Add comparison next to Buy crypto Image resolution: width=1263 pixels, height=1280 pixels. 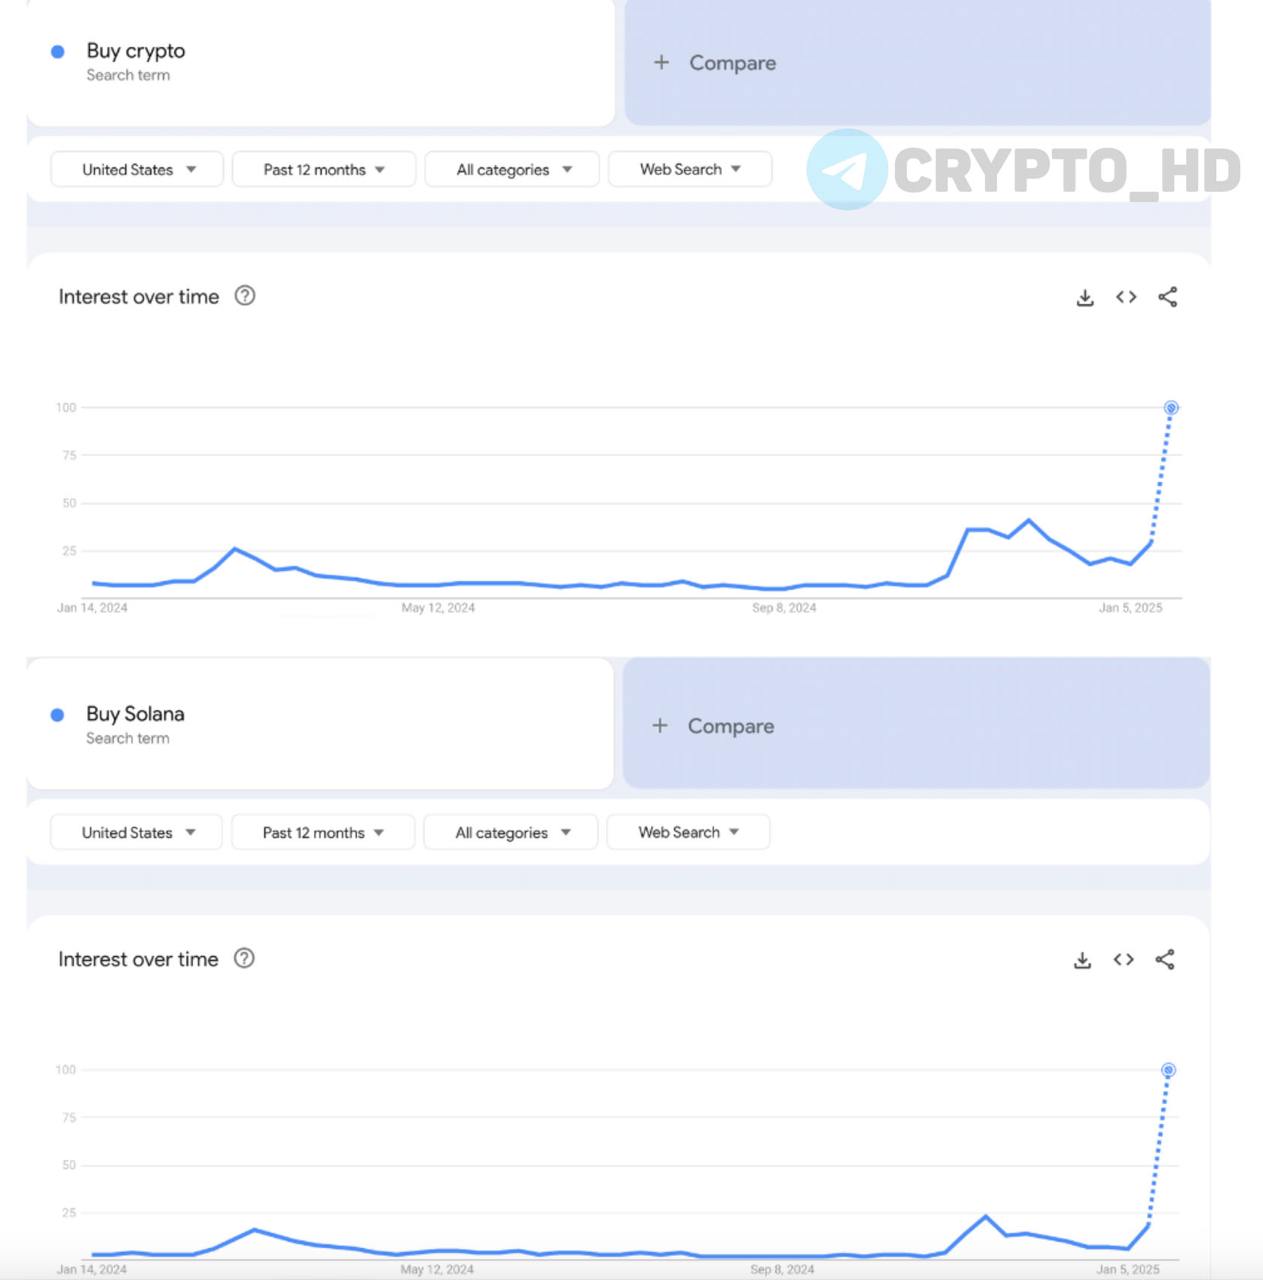917,63
